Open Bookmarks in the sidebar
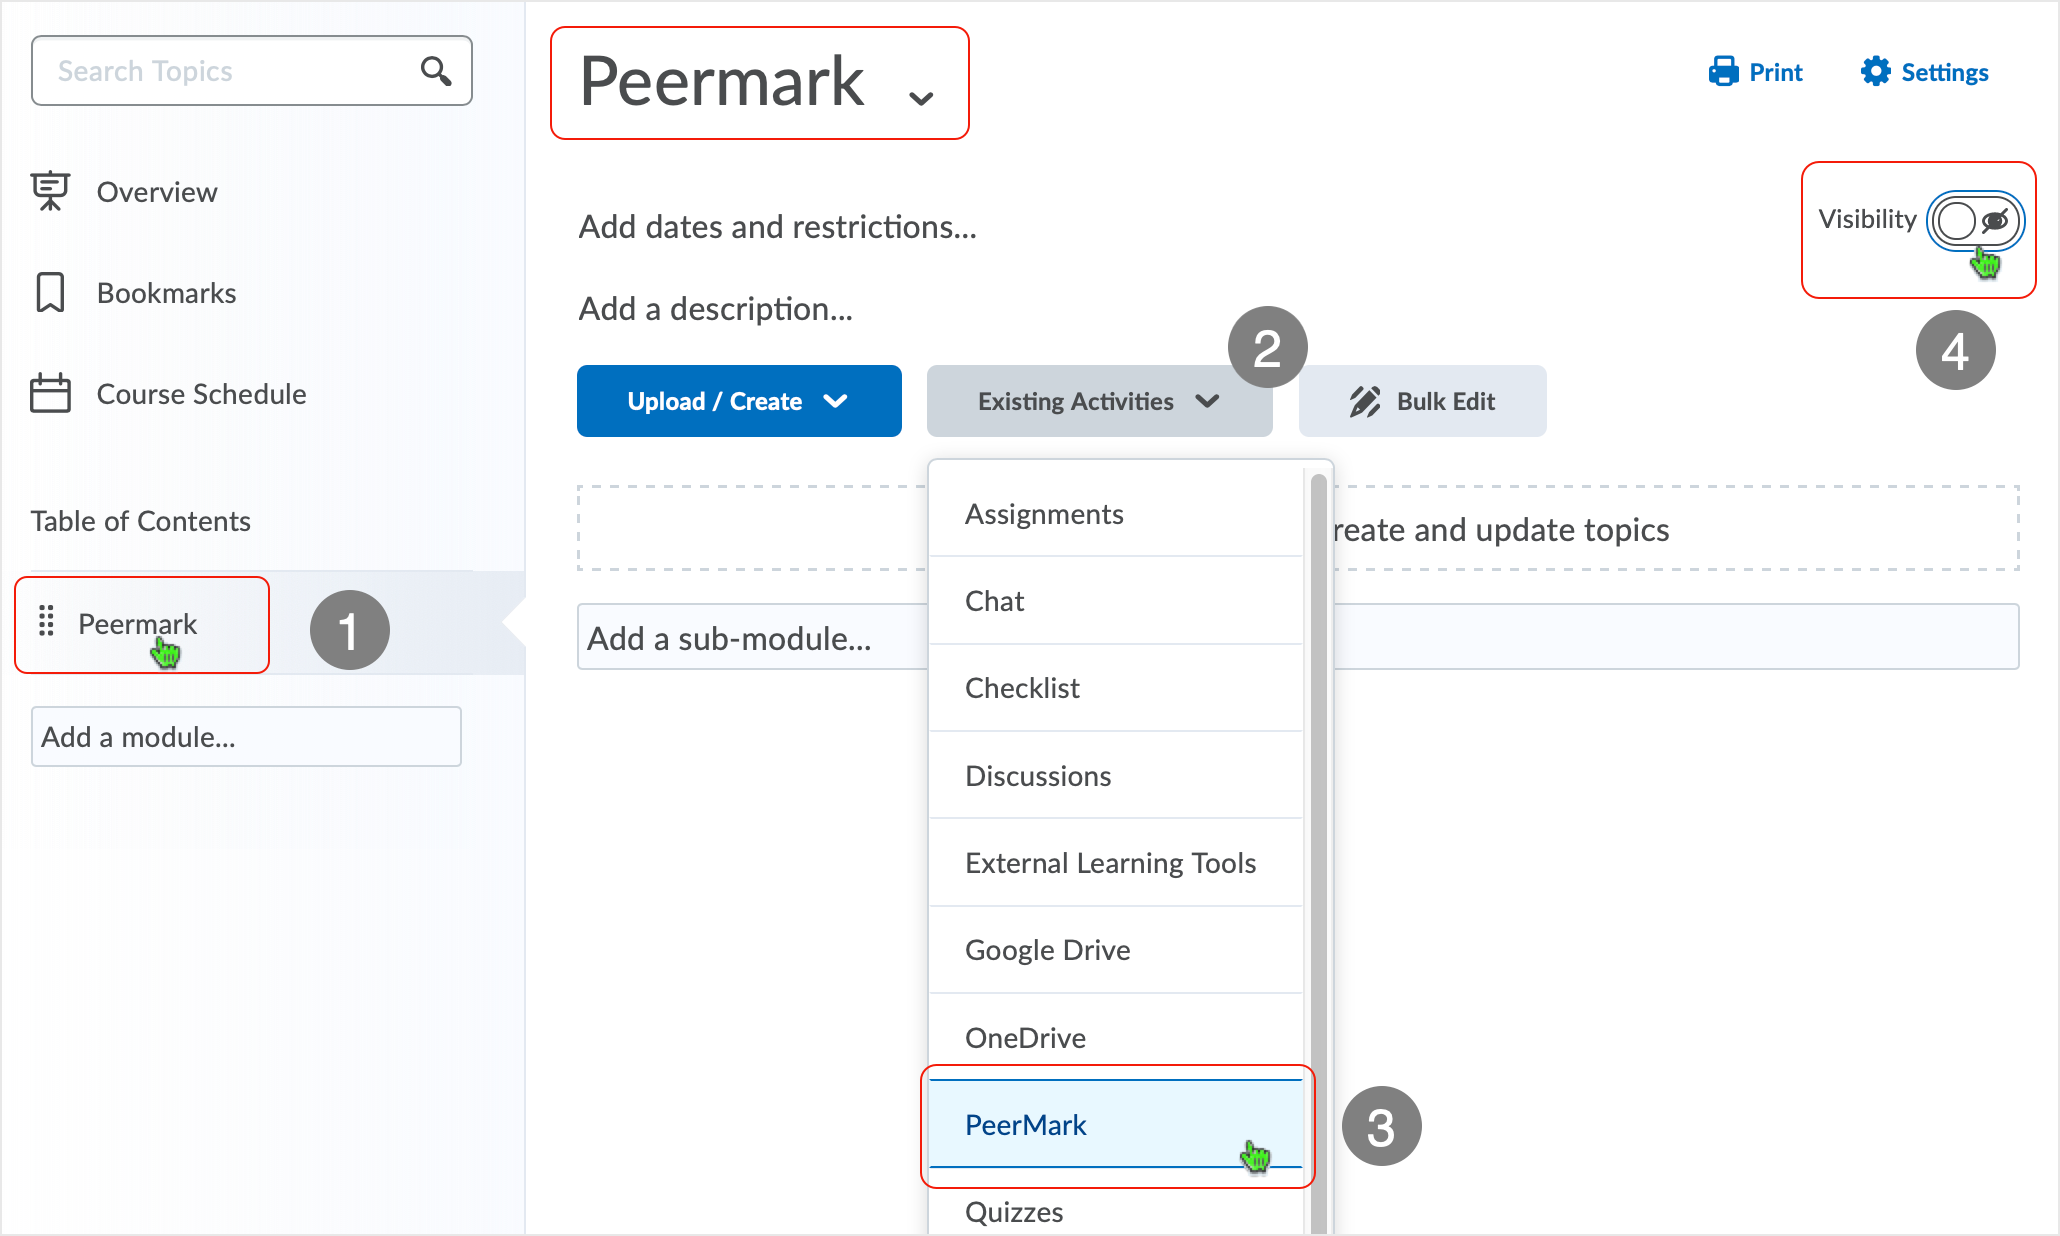The height and width of the screenshot is (1236, 2060). coord(134,292)
